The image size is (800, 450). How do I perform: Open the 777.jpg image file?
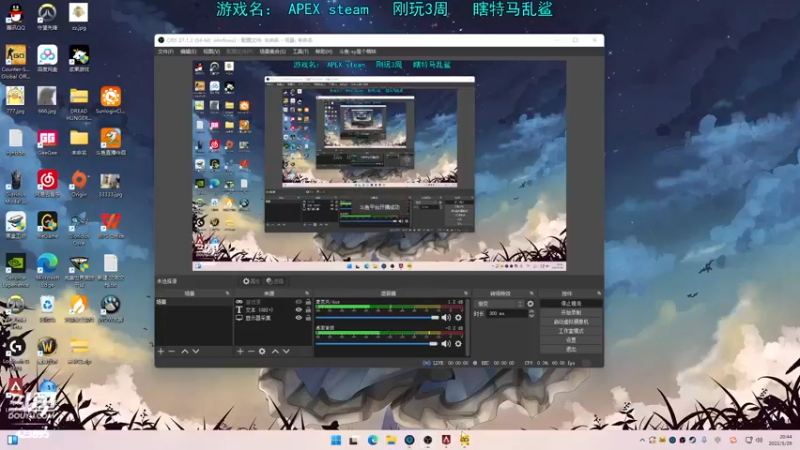15,100
